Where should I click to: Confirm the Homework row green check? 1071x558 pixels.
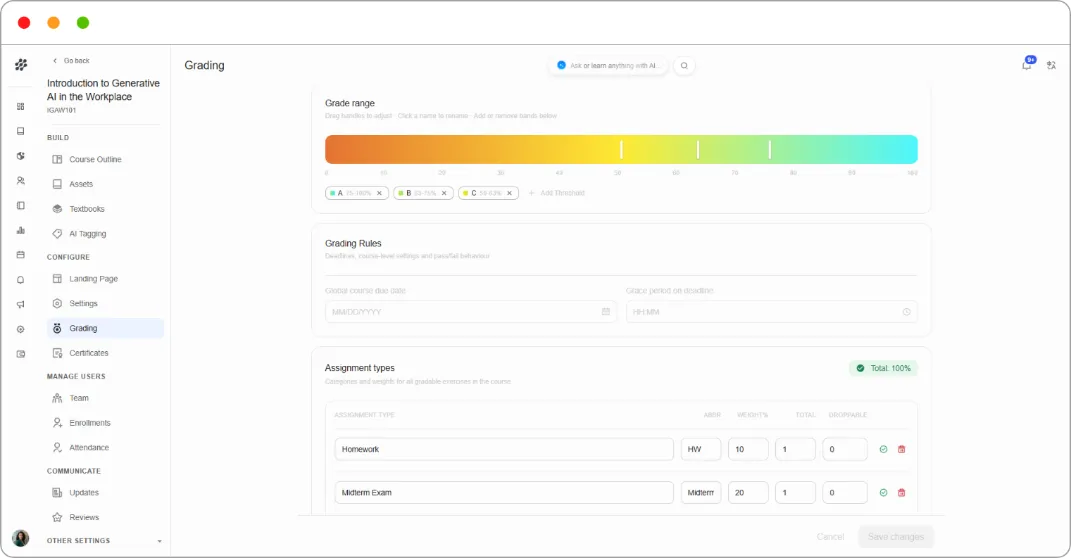coord(883,449)
